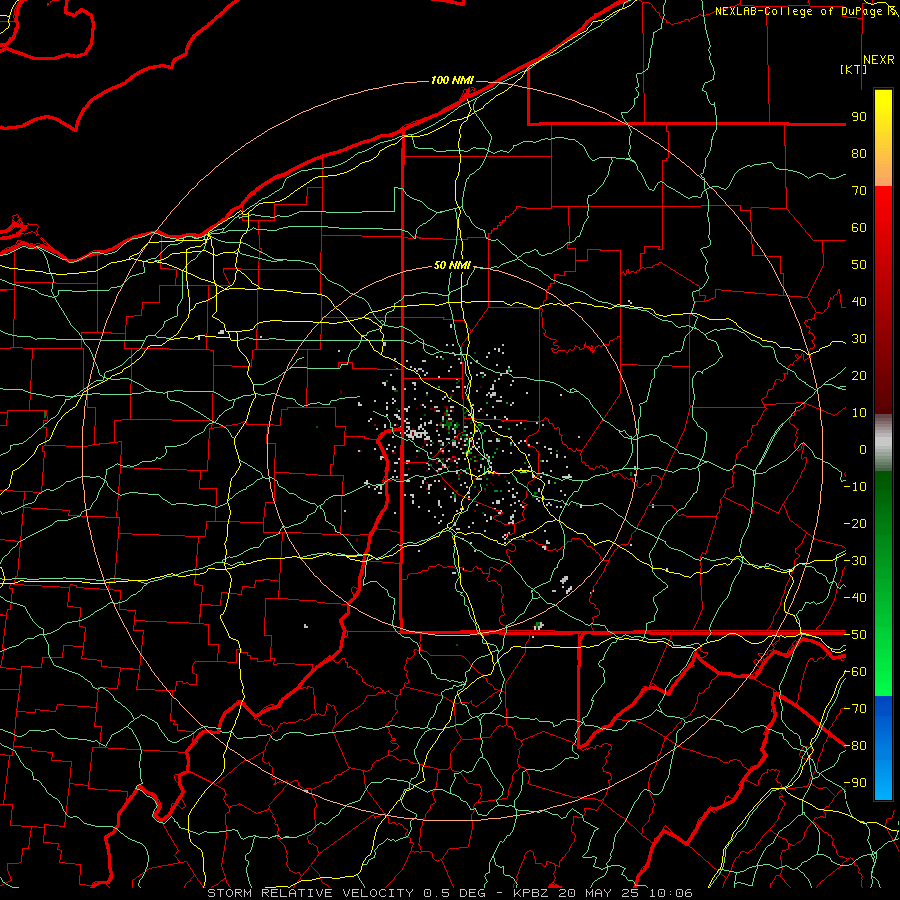
Task: Click the -70 value on velocity scale
Action: click(855, 709)
